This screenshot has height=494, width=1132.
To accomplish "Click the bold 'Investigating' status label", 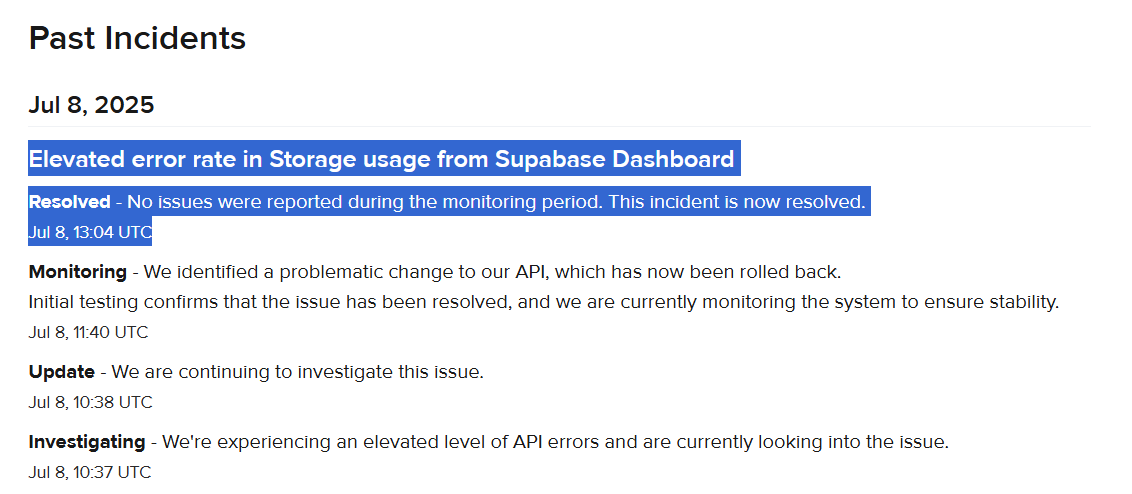I will pos(86,441).
